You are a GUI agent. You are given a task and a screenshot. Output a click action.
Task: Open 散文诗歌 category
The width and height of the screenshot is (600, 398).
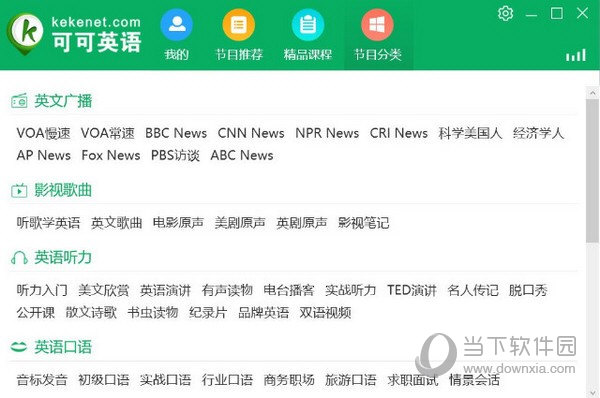tap(91, 312)
